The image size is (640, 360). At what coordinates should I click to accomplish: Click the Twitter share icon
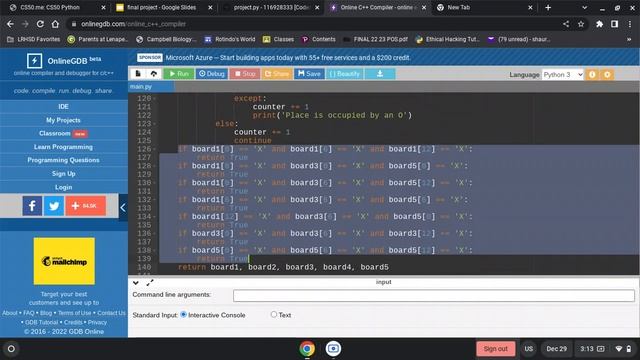[x=54, y=205]
